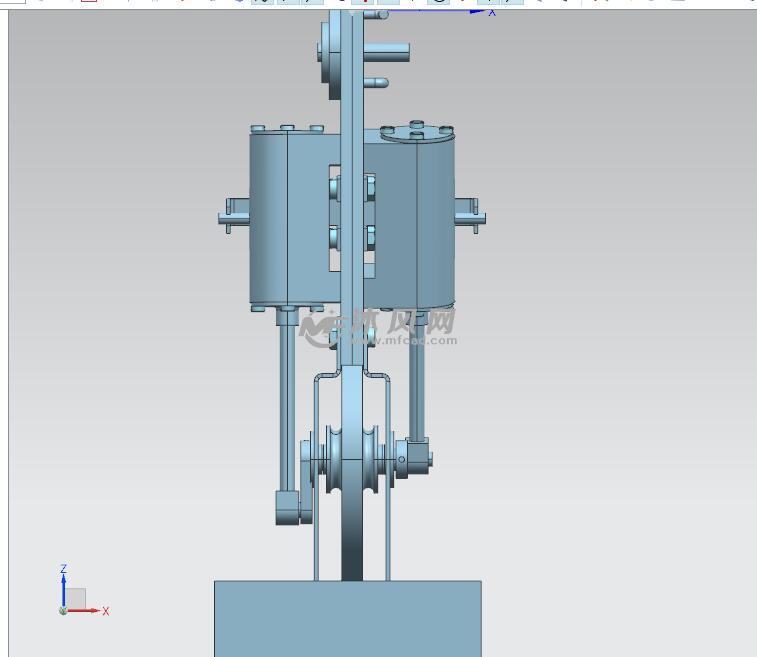757x657 pixels.
Task: Pick the left piston connecting rod
Action: point(287,400)
